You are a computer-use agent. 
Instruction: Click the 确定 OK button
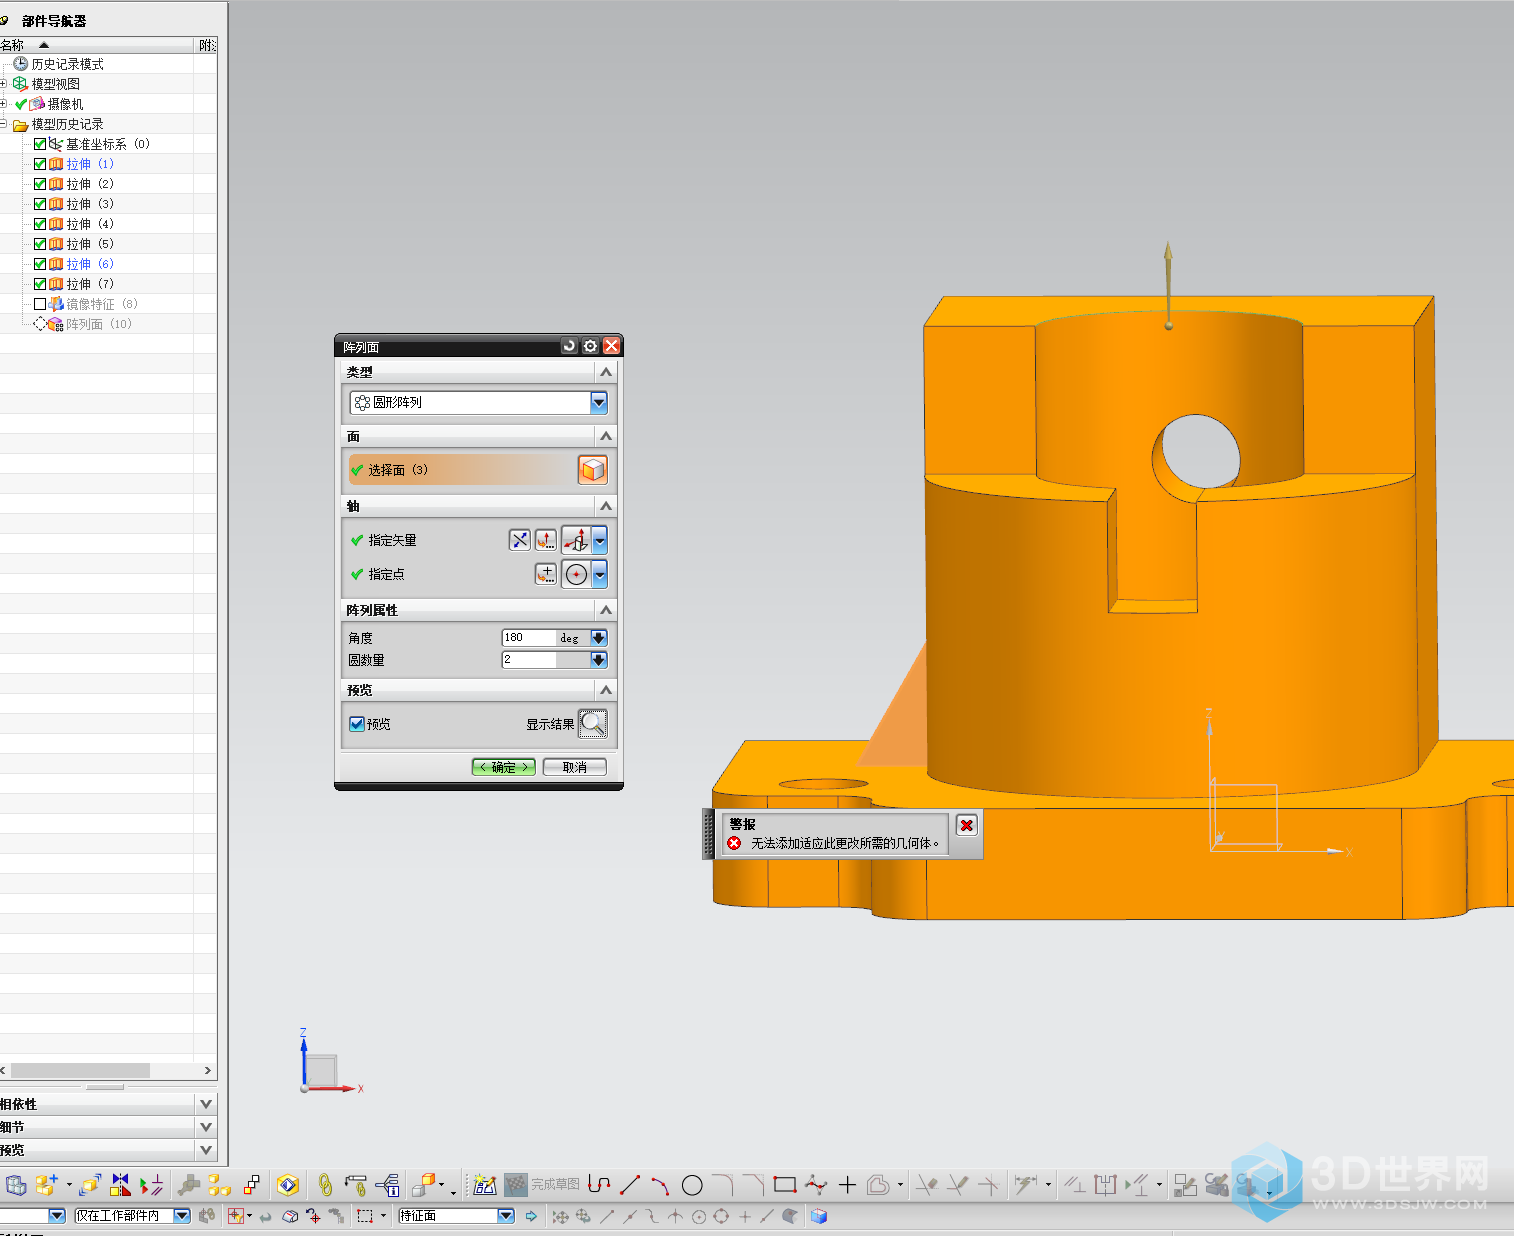[x=503, y=767]
